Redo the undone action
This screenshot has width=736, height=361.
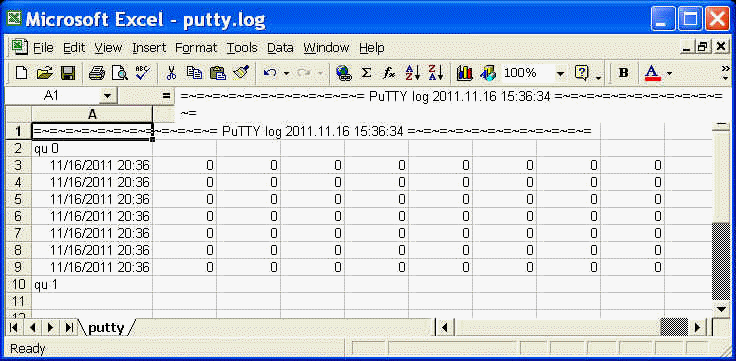[x=303, y=73]
